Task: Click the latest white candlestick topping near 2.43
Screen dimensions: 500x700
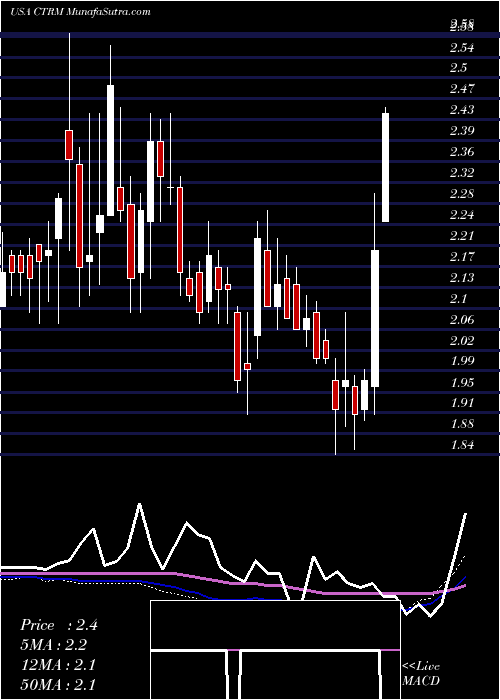Action: coord(385,167)
